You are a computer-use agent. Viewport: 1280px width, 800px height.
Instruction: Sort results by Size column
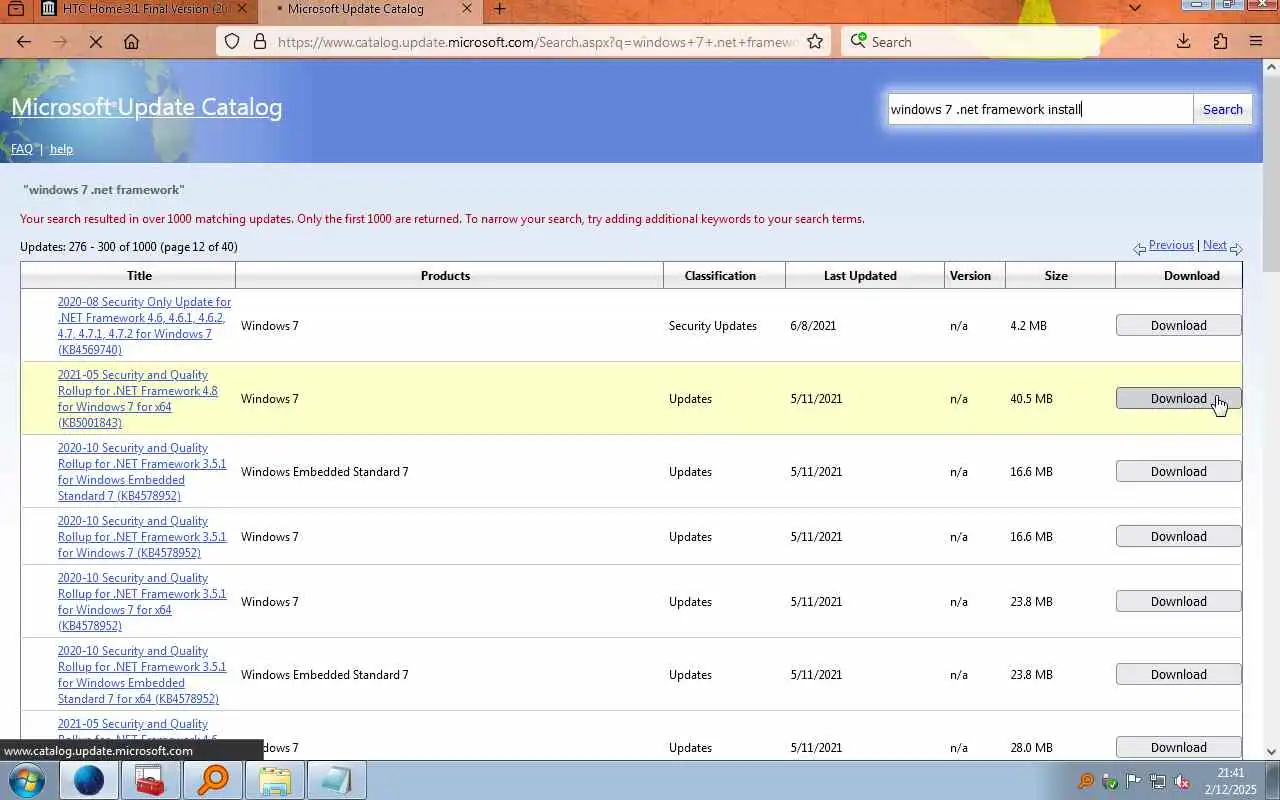click(x=1056, y=275)
